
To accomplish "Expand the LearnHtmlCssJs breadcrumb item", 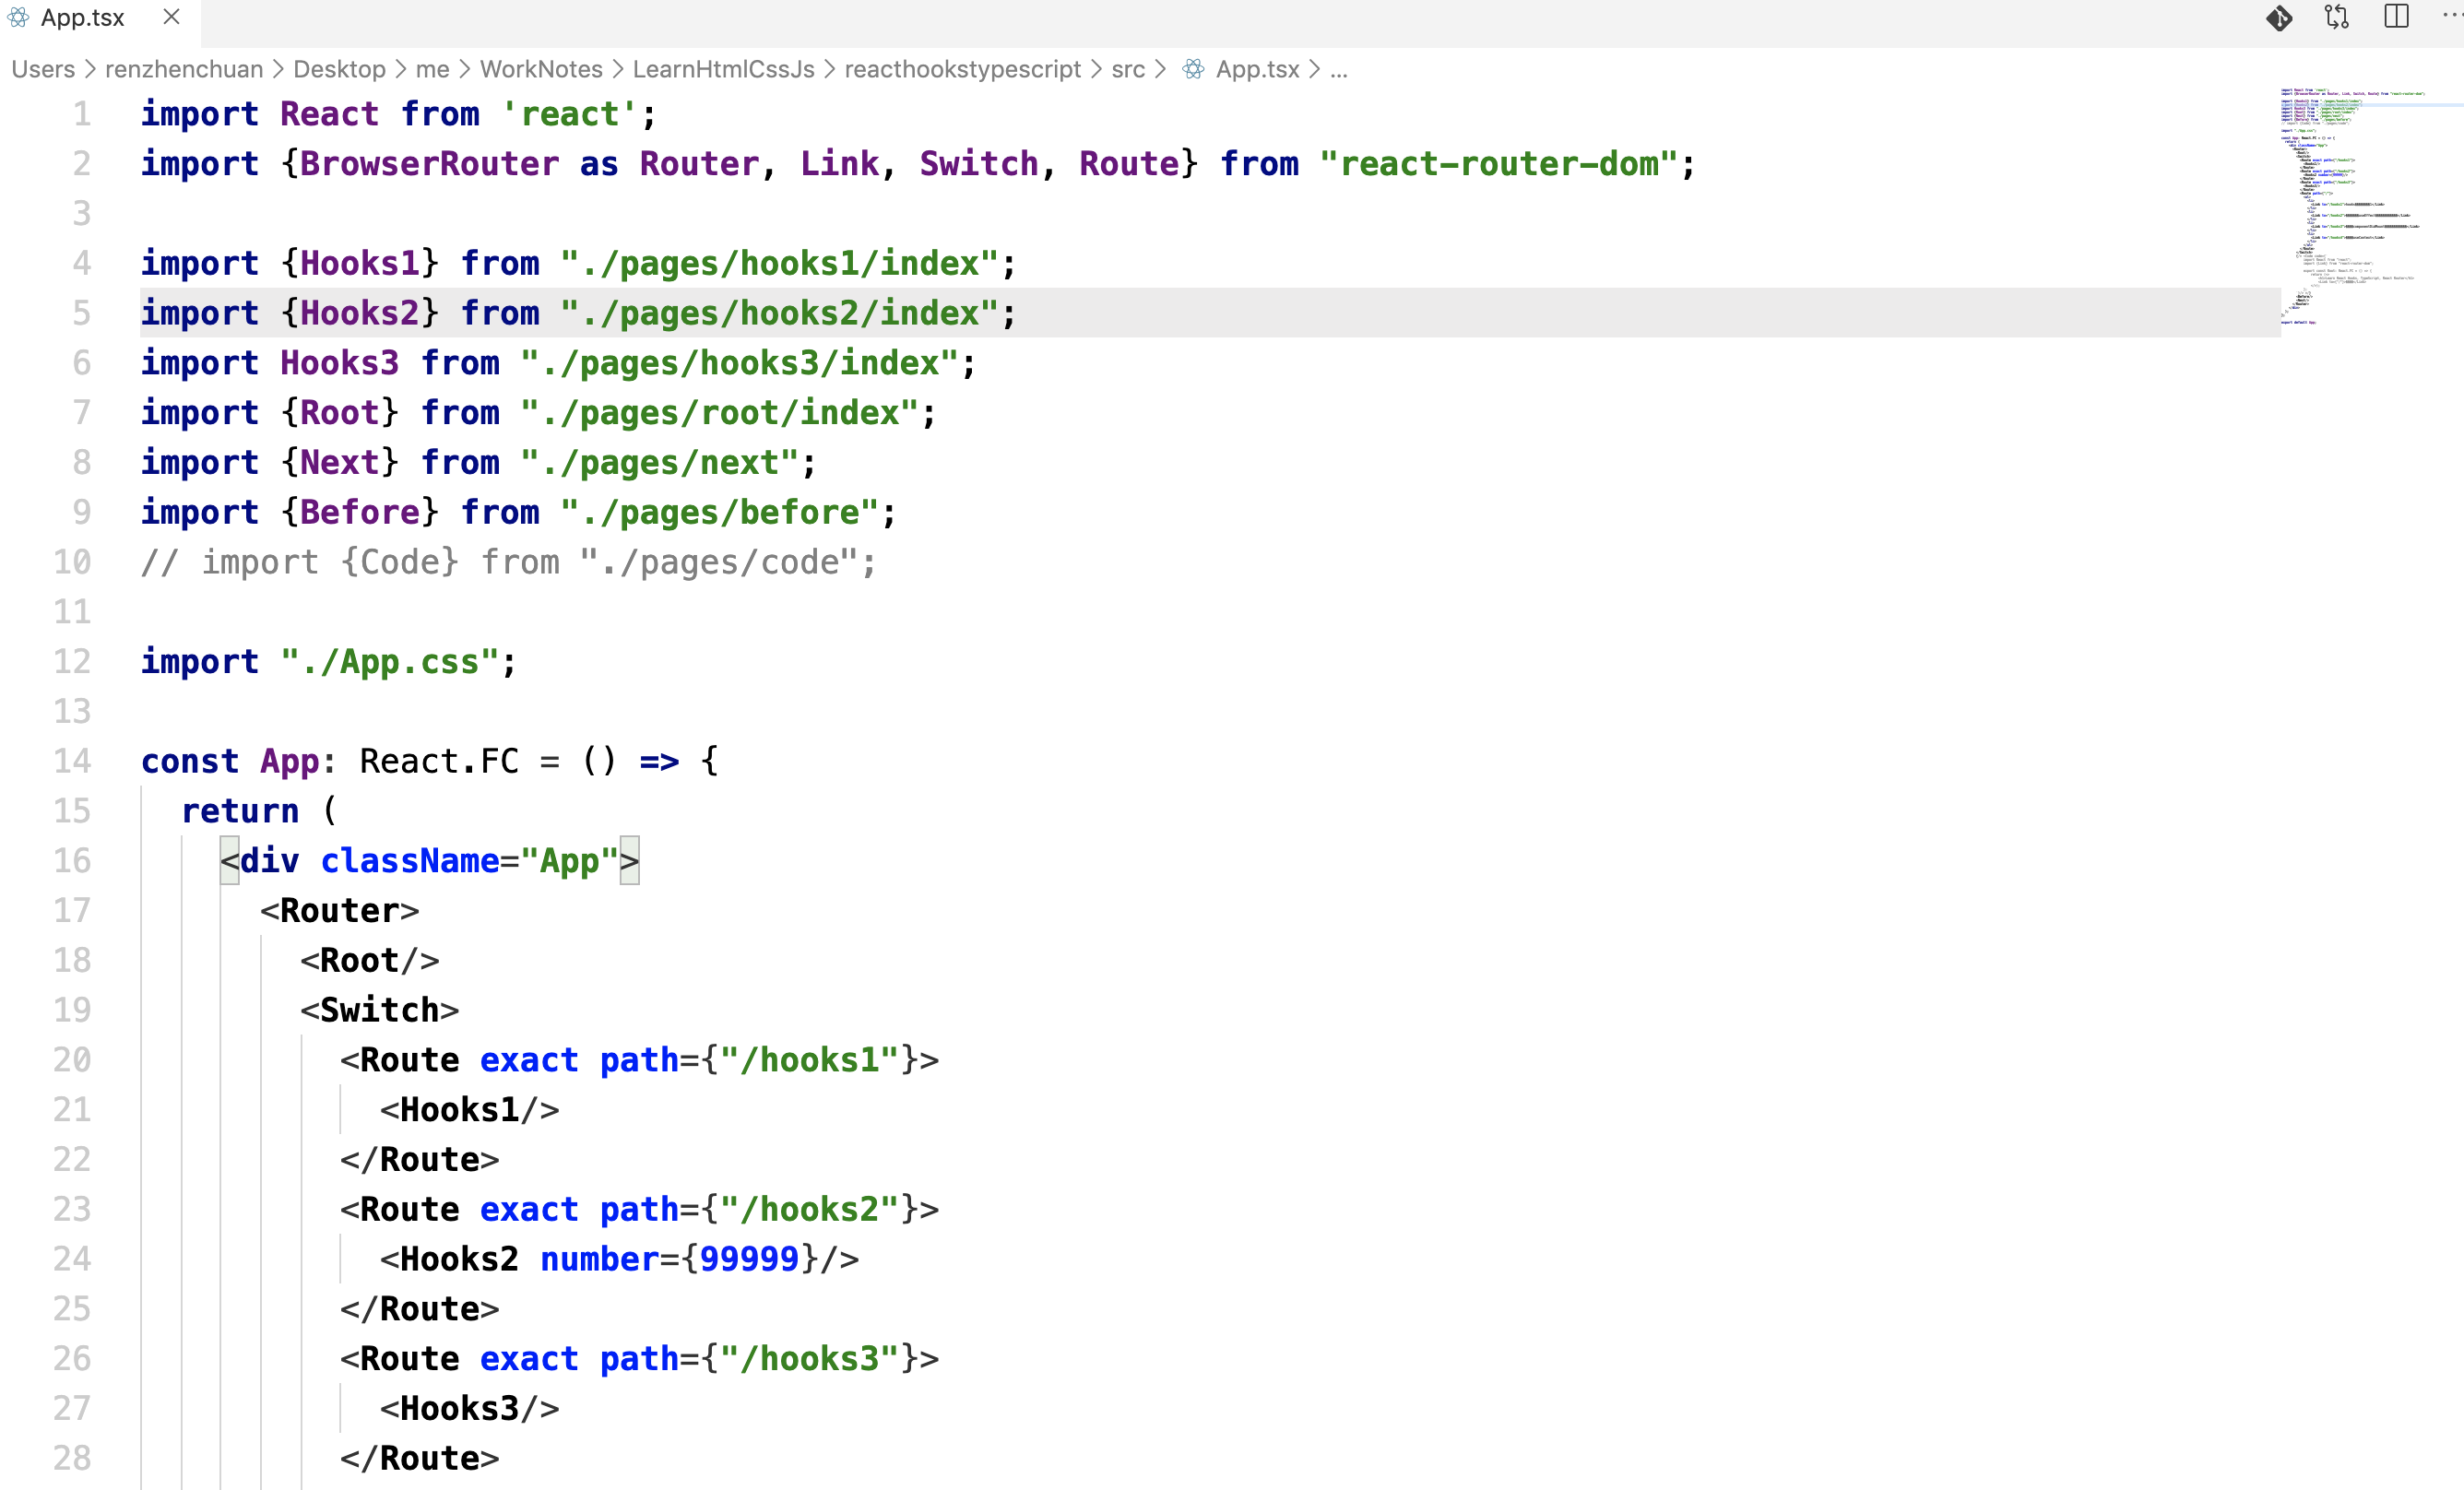I will [723, 69].
